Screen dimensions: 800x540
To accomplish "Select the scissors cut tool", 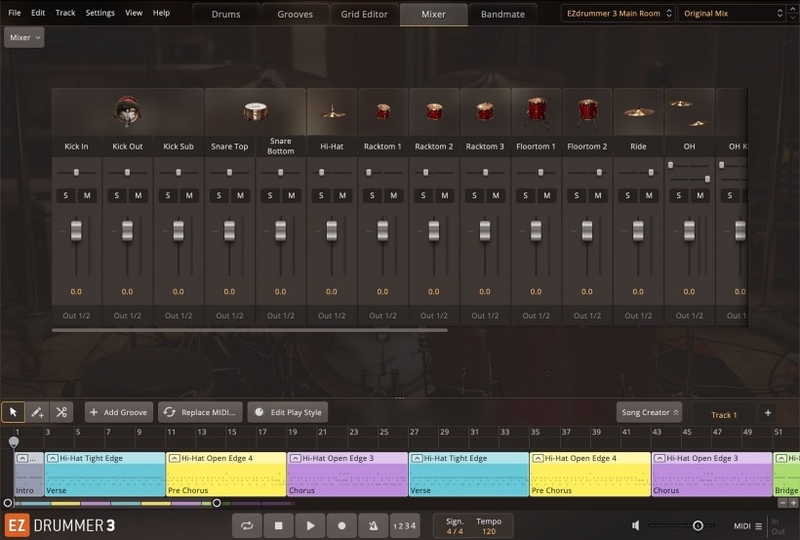I will 62,412.
